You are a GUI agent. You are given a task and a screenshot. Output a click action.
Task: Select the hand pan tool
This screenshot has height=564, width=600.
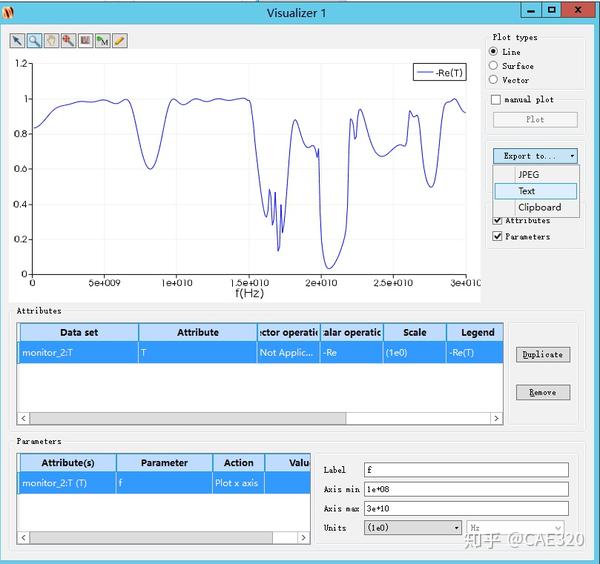coord(52,41)
